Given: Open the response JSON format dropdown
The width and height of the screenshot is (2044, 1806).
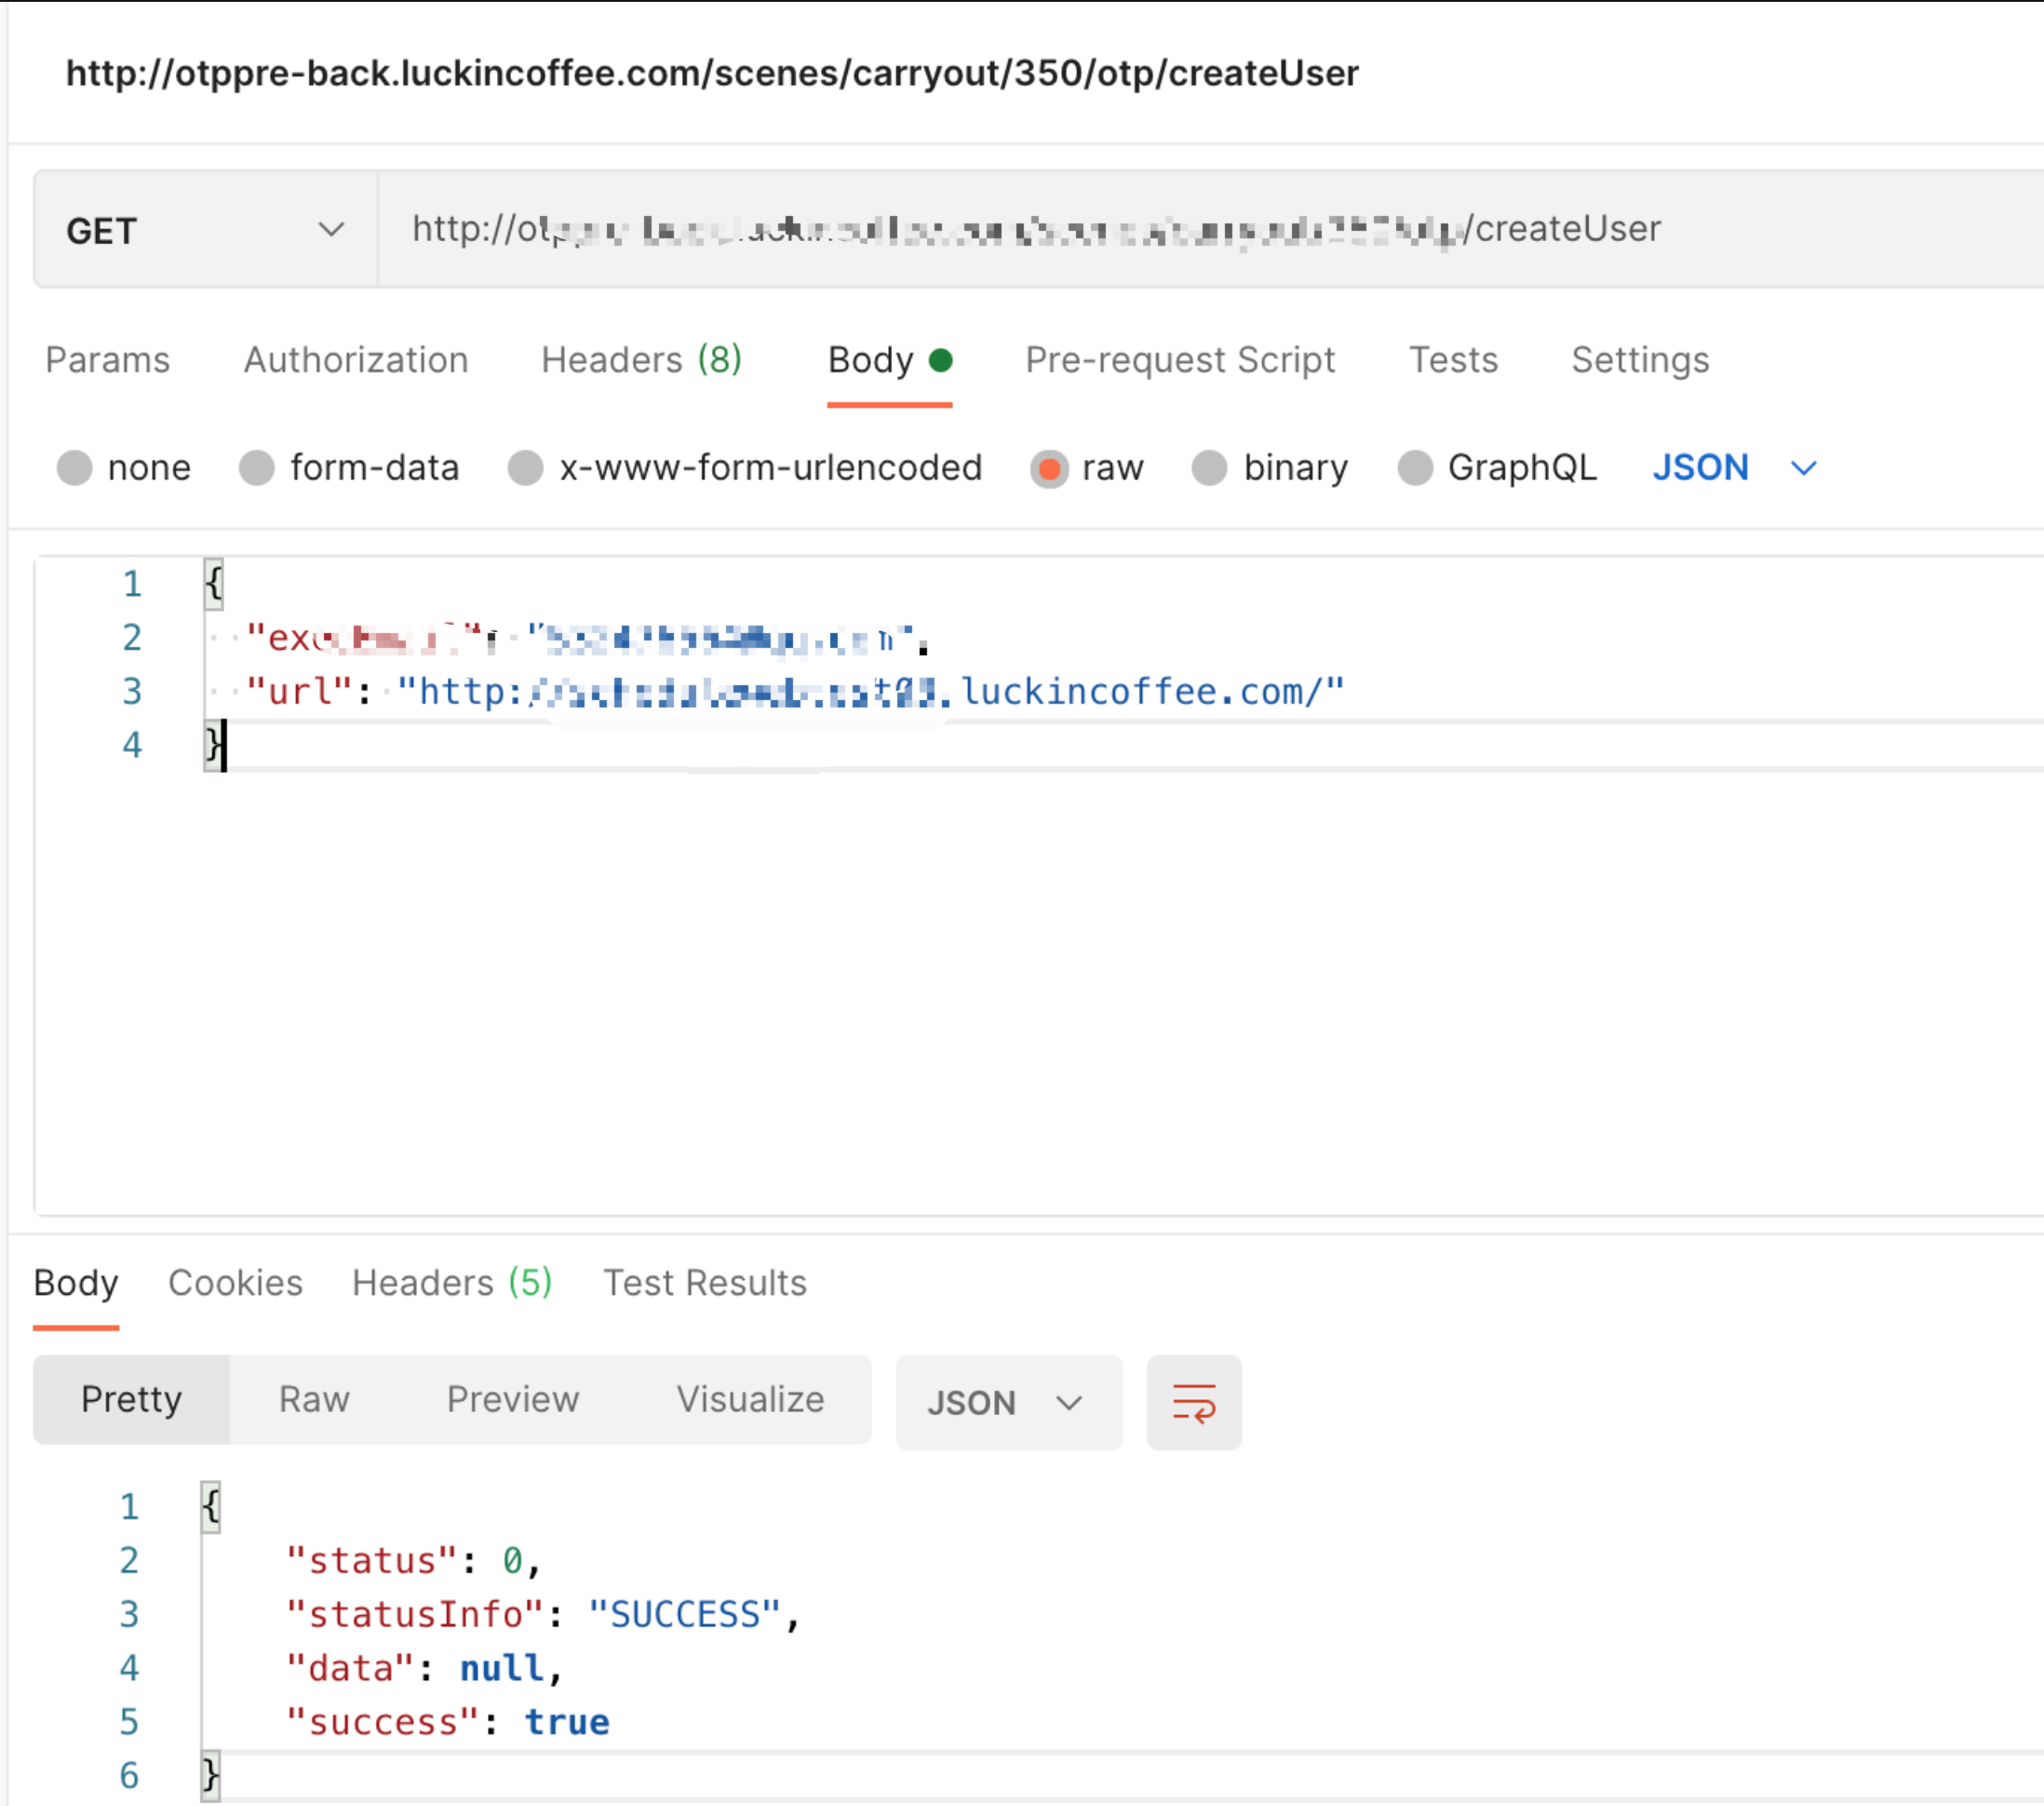Looking at the screenshot, I should (x=1007, y=1402).
